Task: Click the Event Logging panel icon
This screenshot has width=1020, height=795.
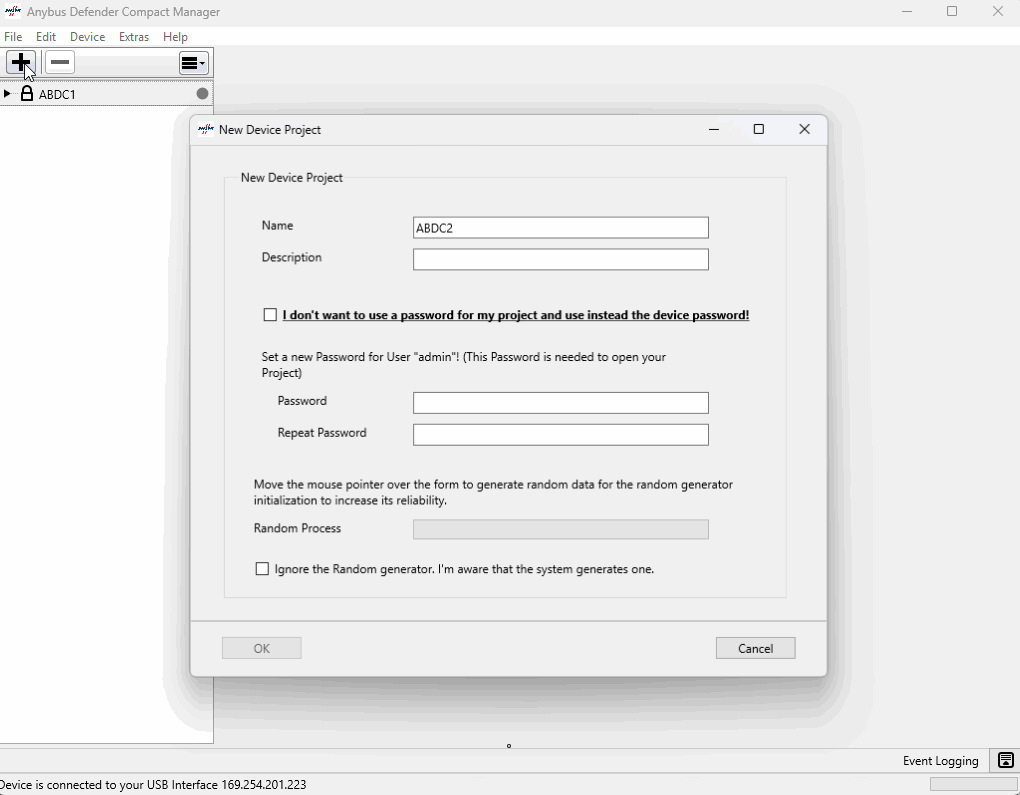Action: coord(1006,761)
